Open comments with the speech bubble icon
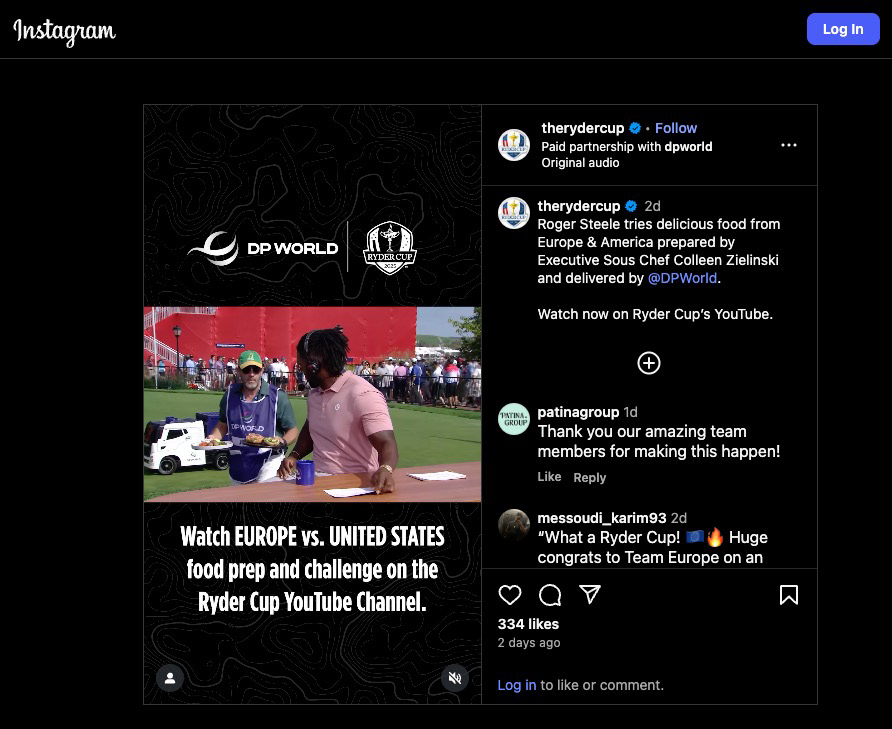This screenshot has width=892, height=729. point(550,595)
